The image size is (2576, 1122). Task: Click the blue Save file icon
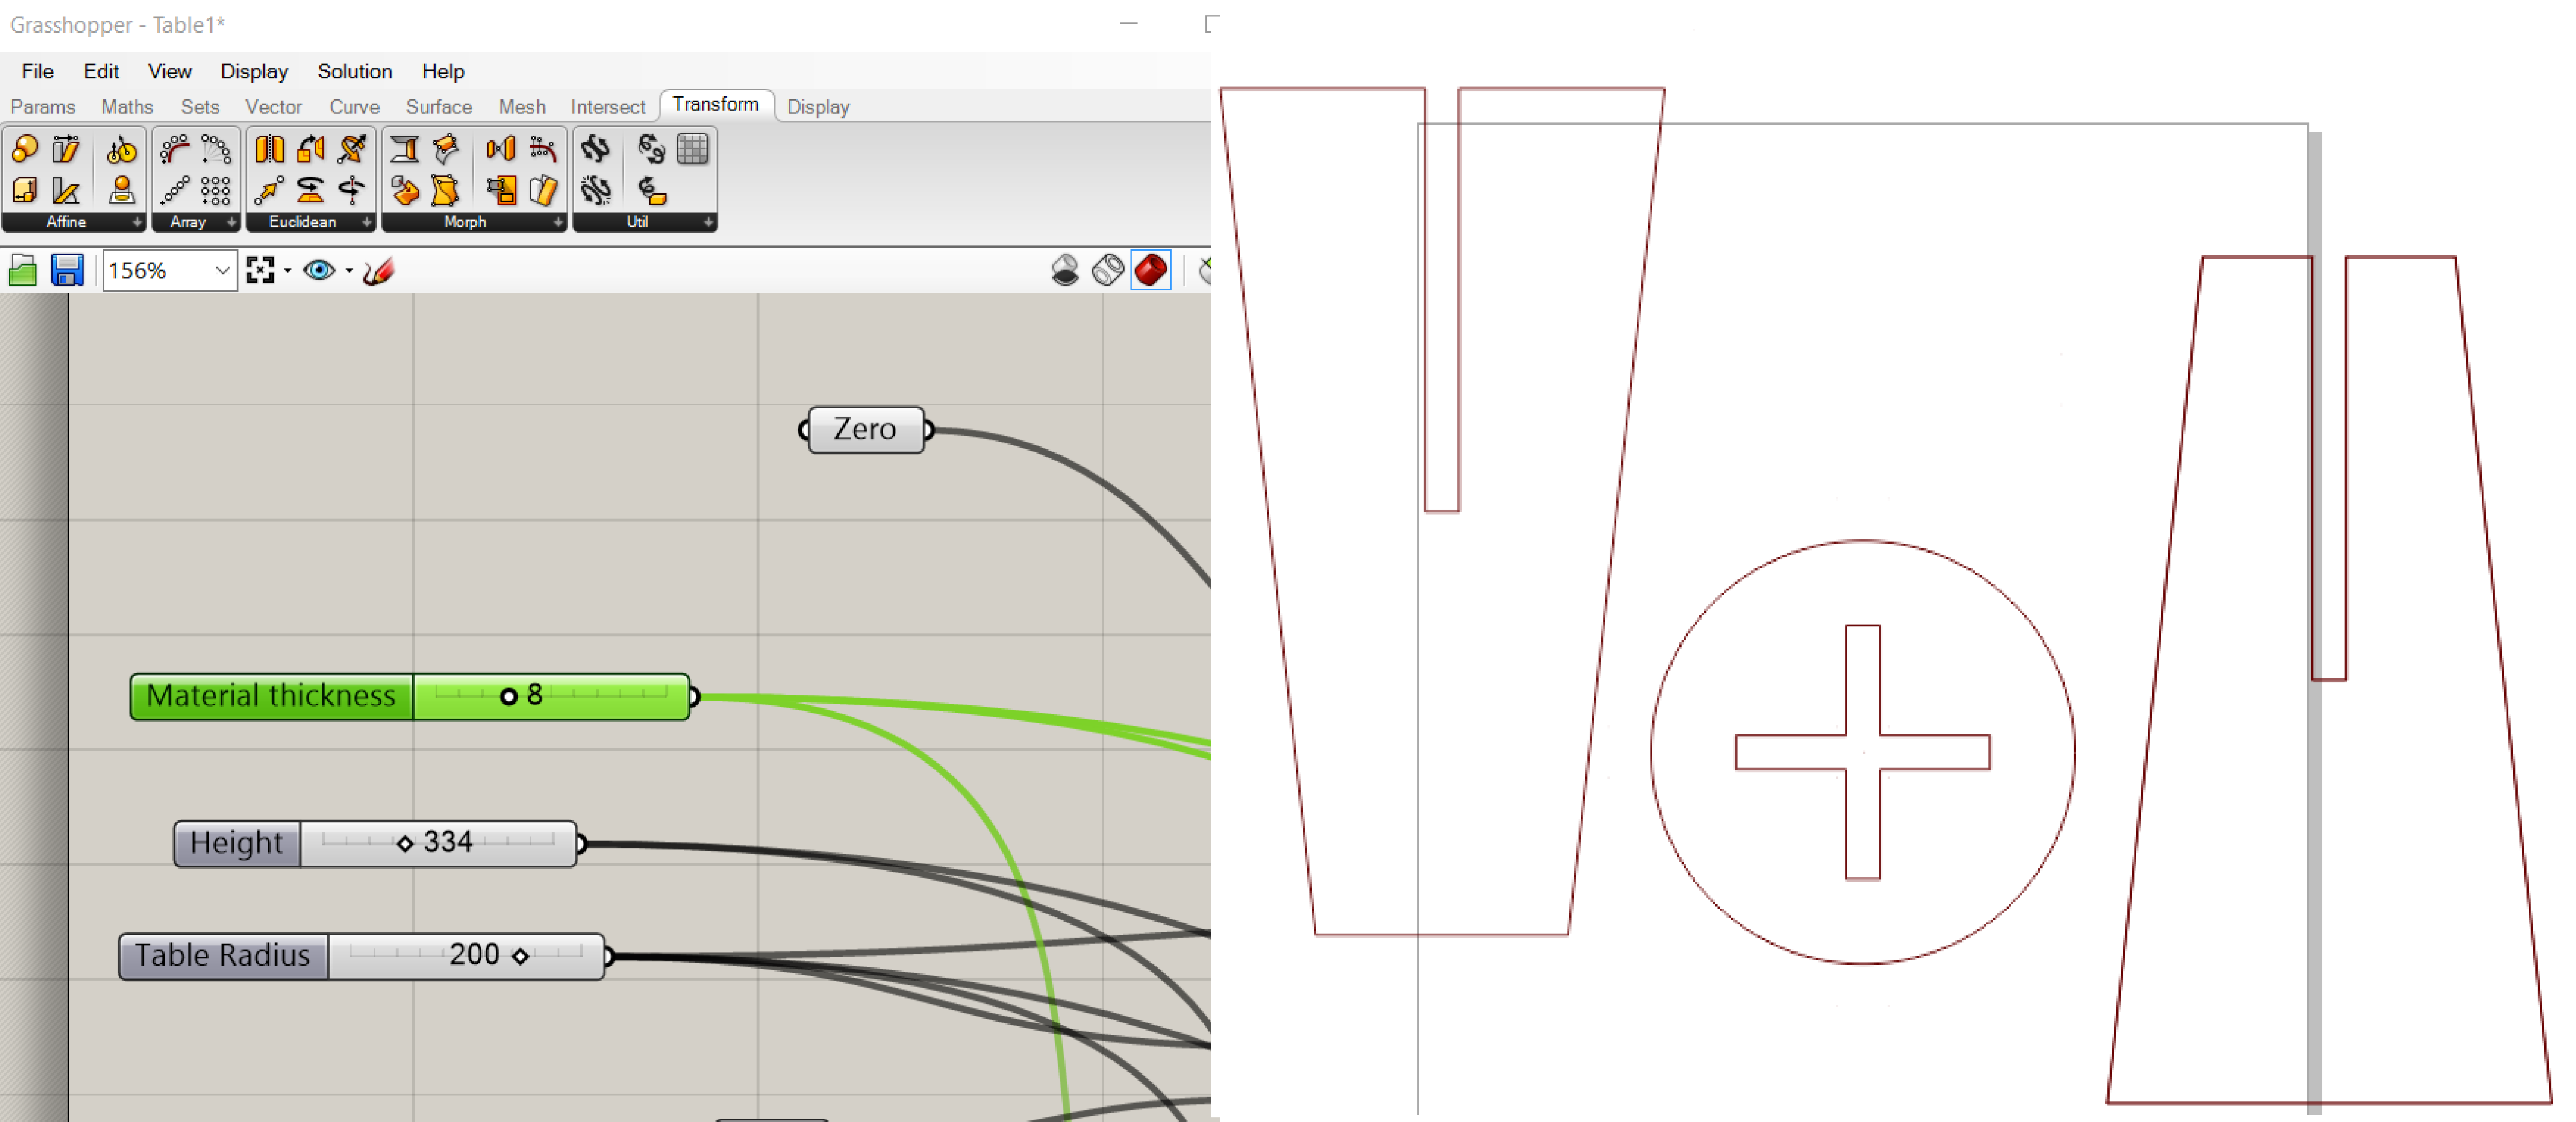pos(67,270)
